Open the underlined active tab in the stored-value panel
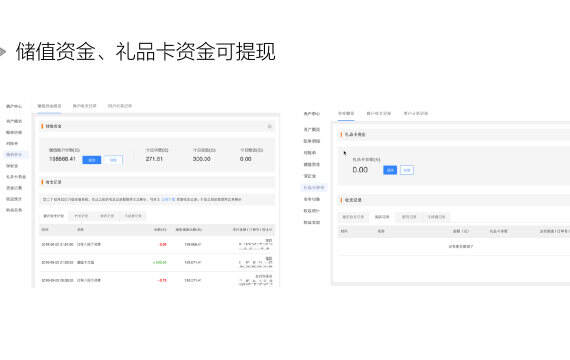This screenshot has height=360, width=570. (49, 106)
